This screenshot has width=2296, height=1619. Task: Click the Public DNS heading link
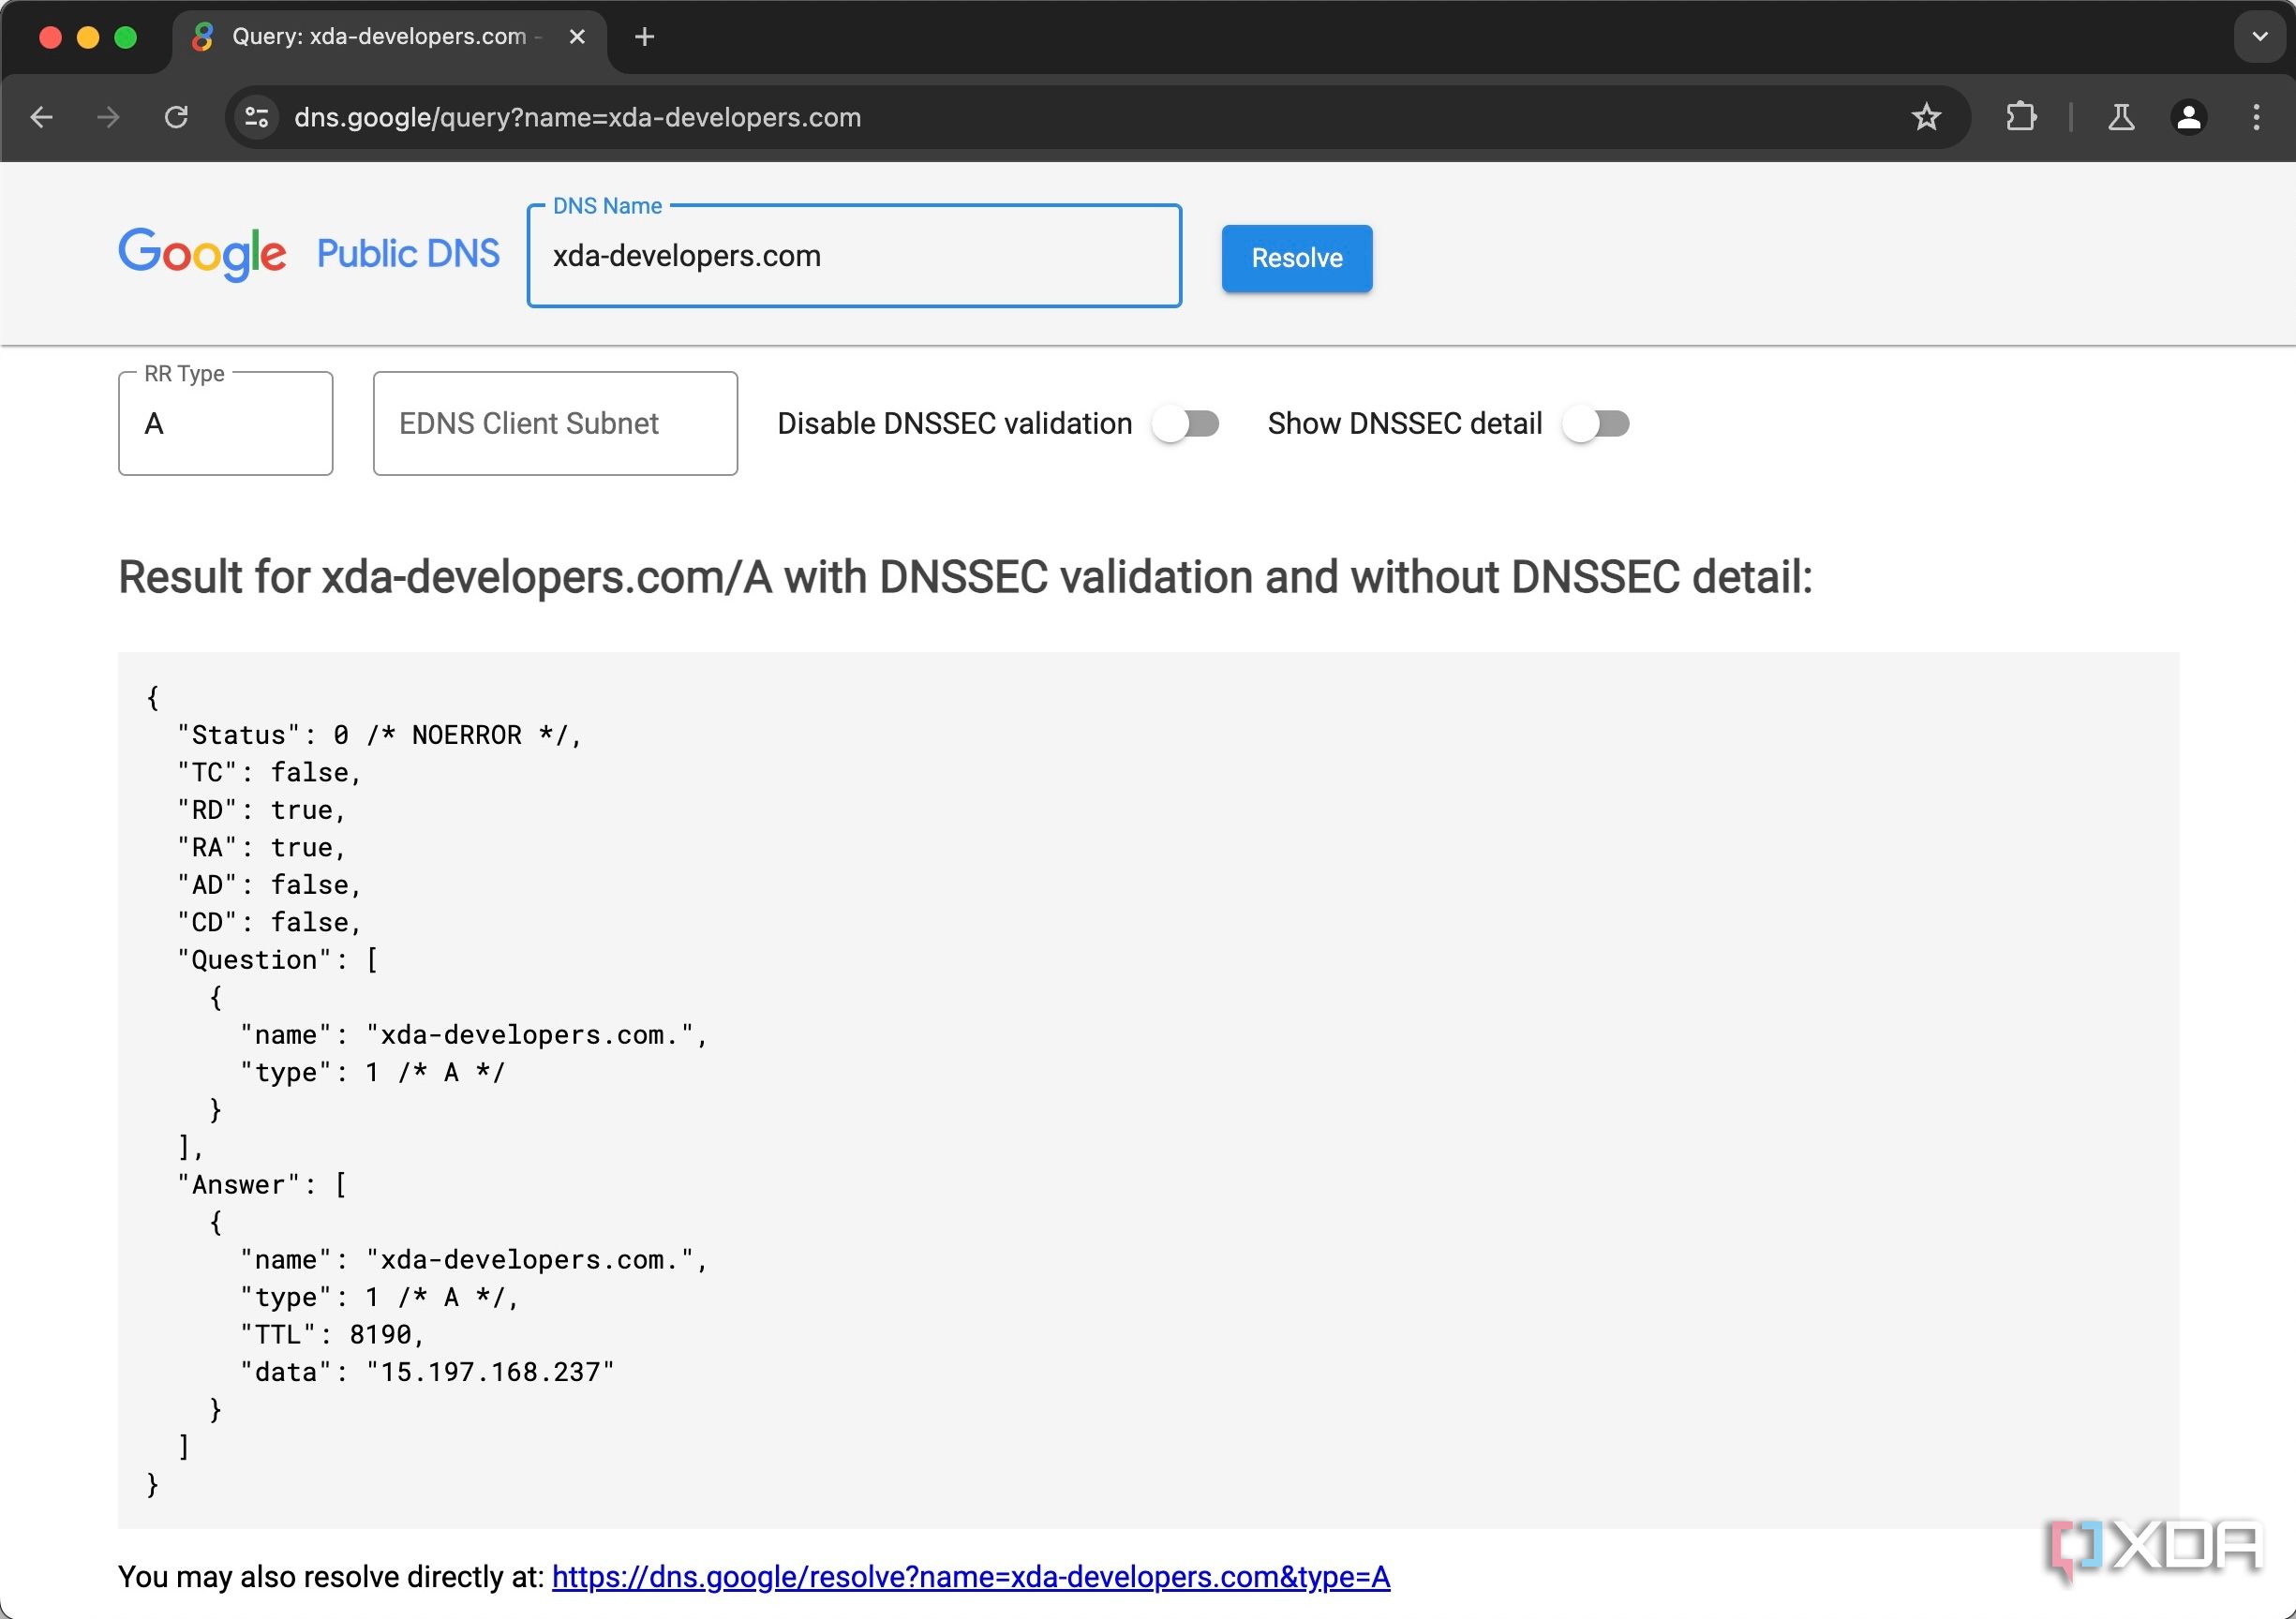pyautogui.click(x=408, y=253)
